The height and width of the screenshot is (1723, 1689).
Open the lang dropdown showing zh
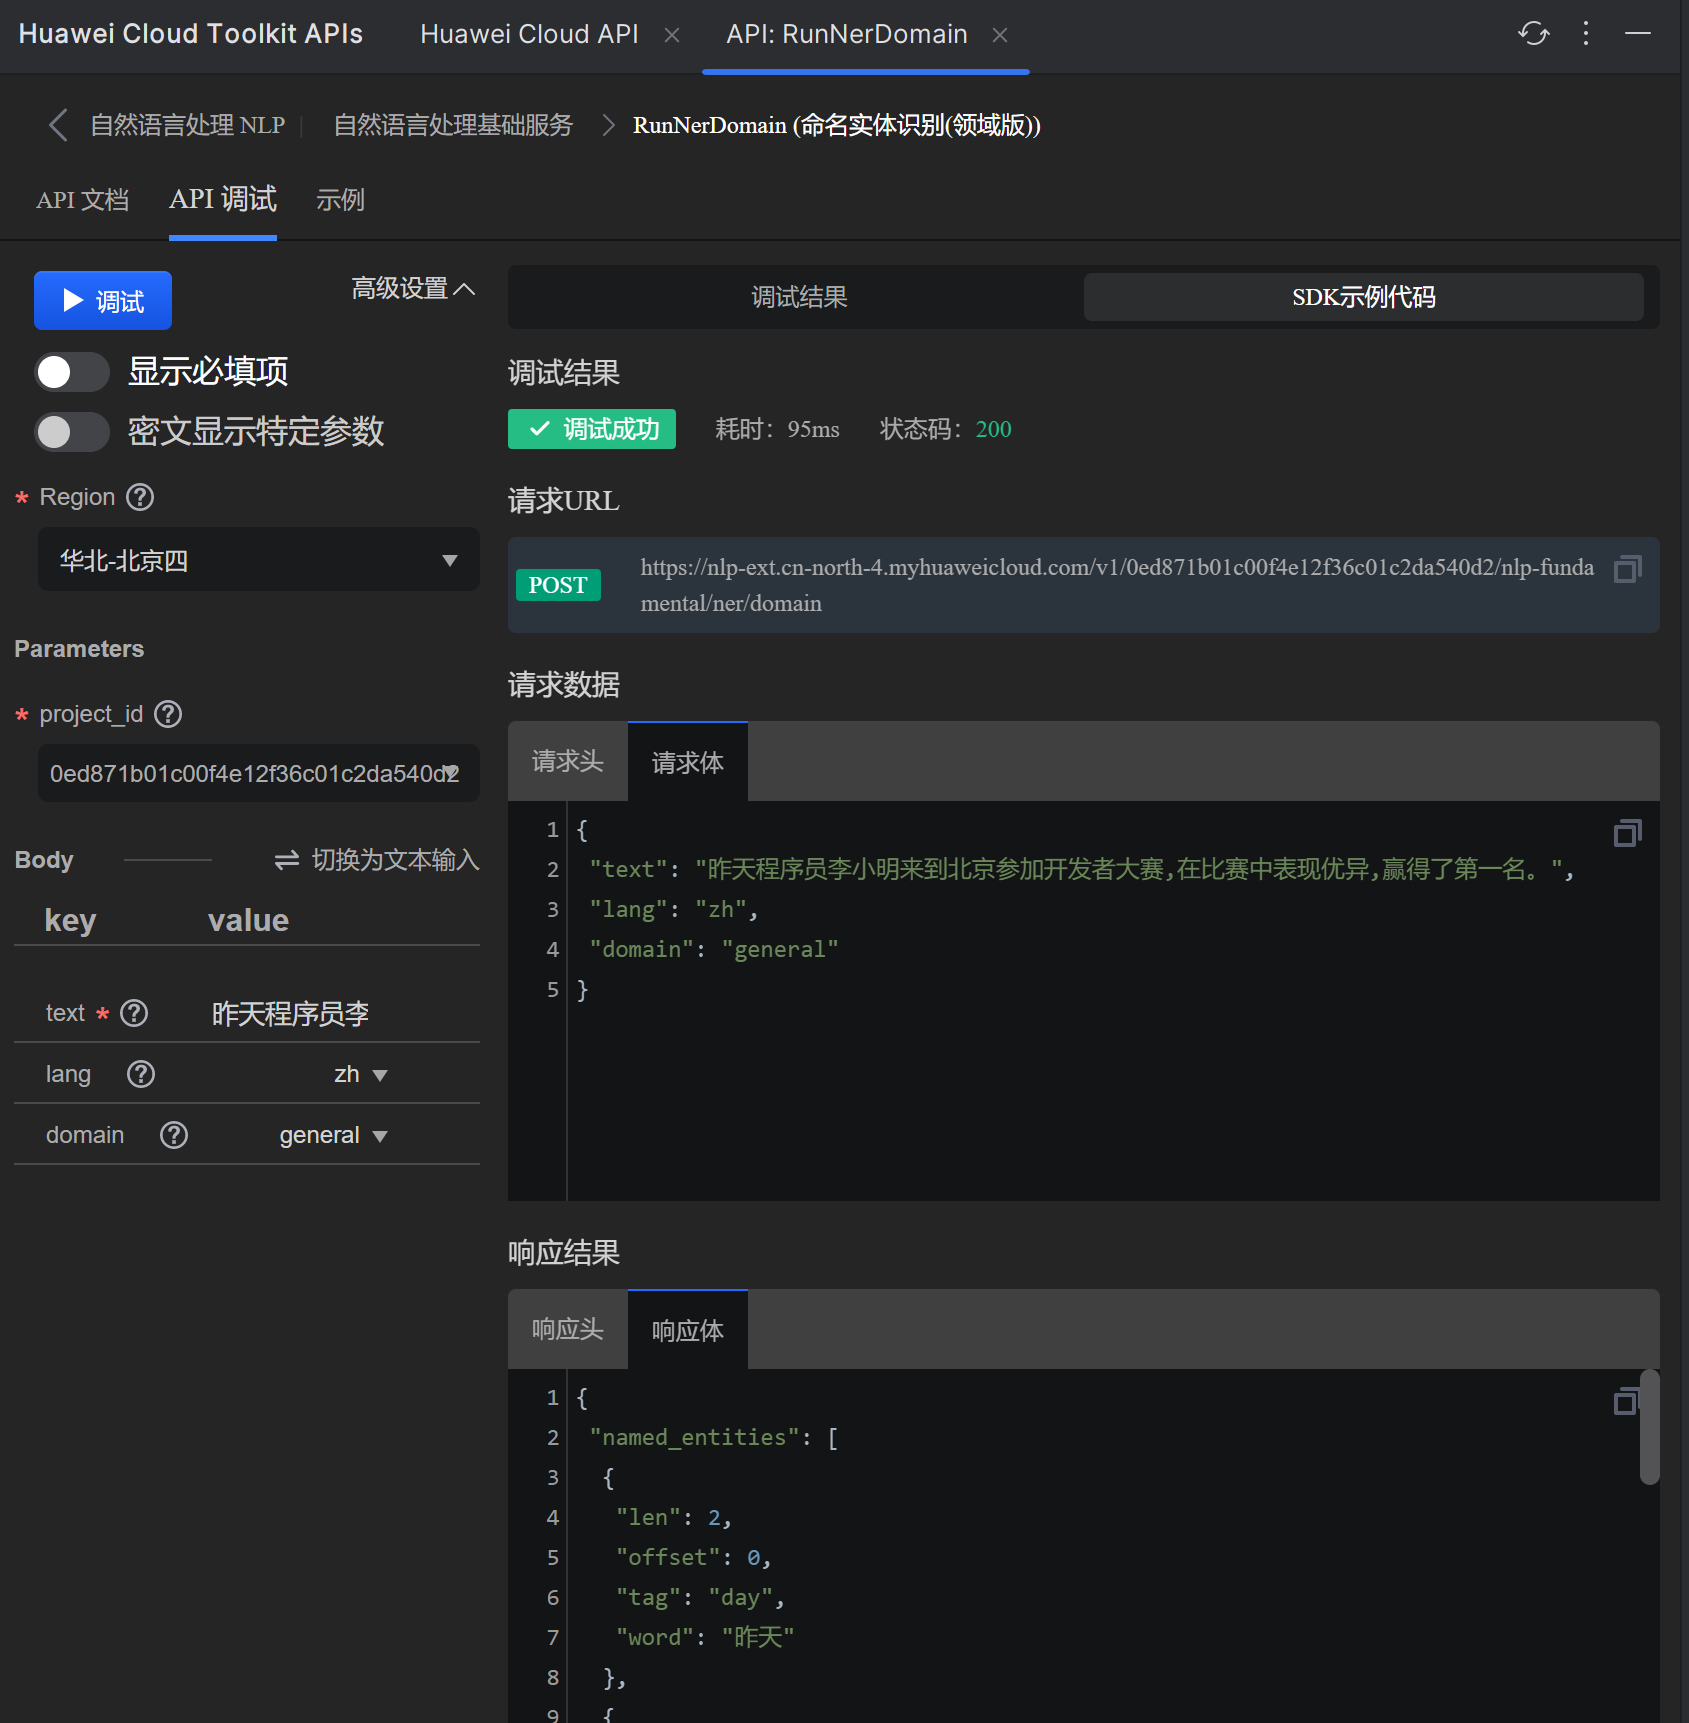pos(360,1074)
